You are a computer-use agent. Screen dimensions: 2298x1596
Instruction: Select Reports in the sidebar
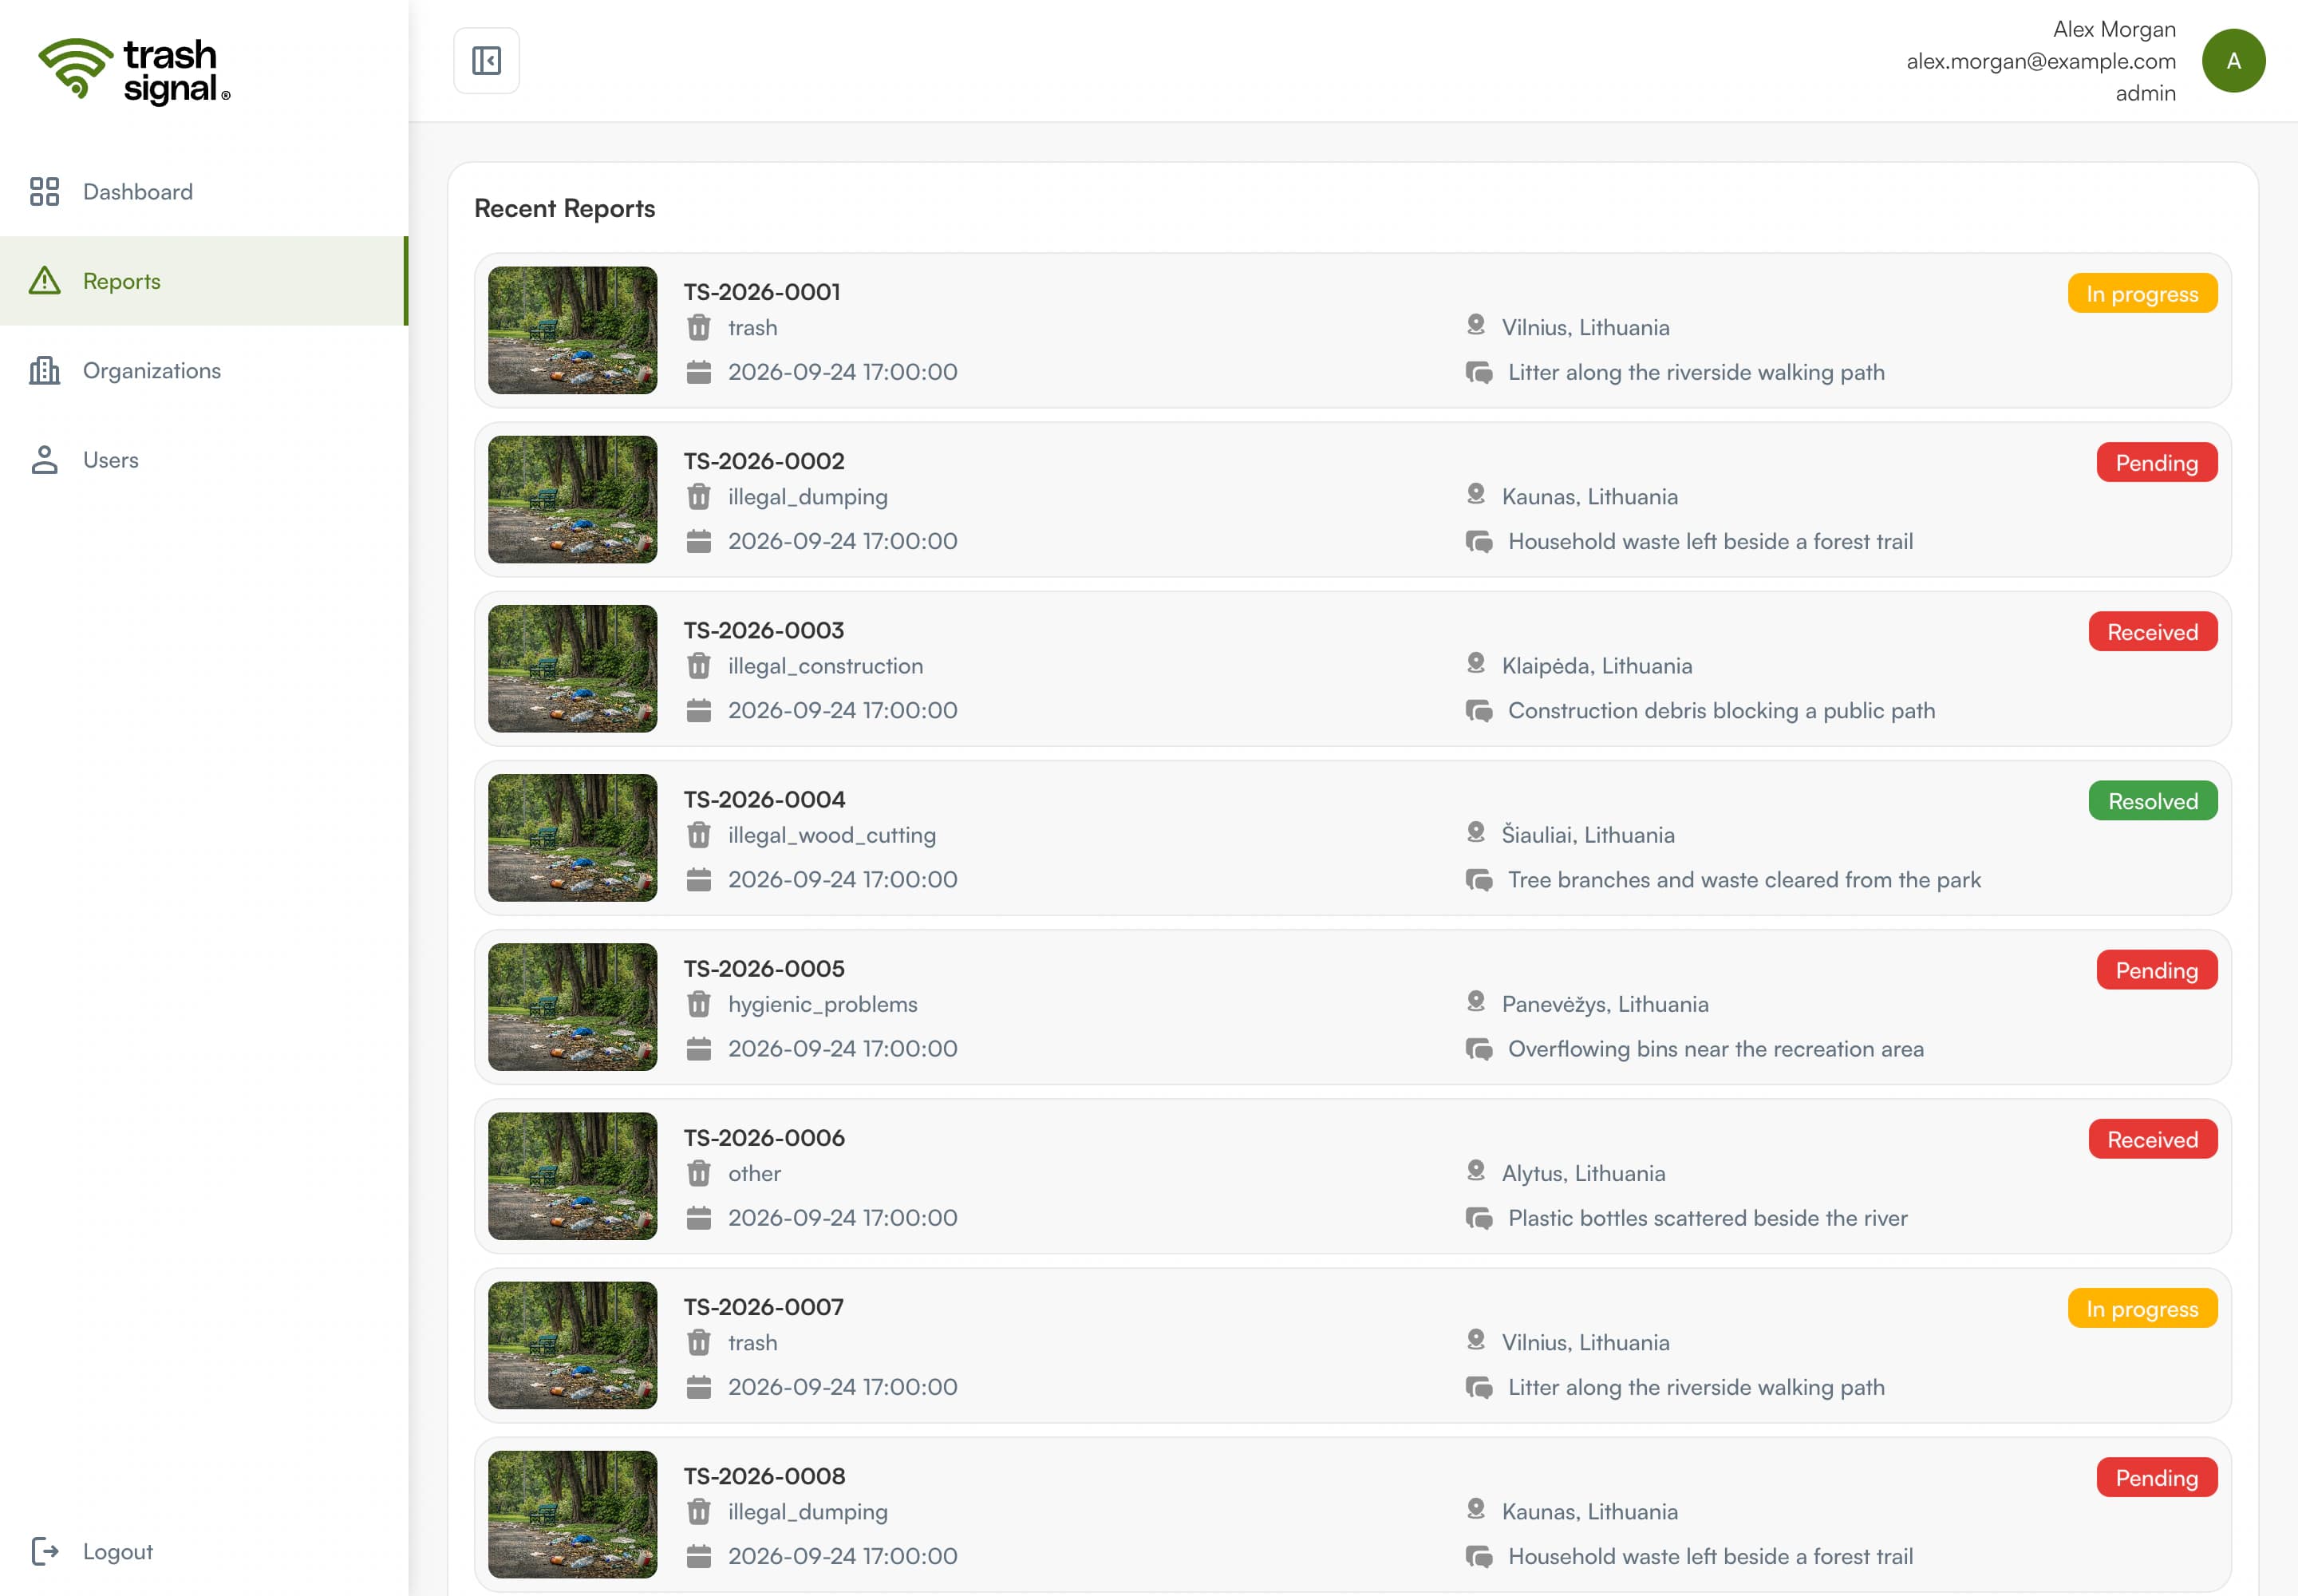pos(204,281)
